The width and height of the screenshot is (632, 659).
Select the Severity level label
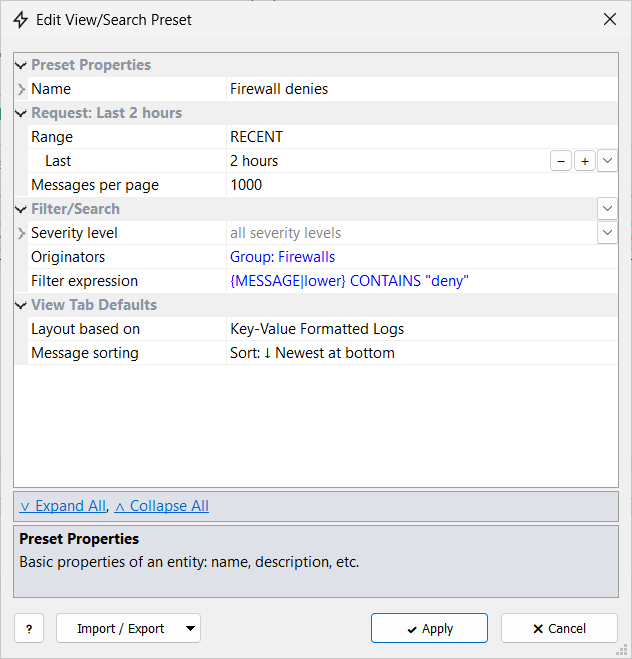(74, 233)
